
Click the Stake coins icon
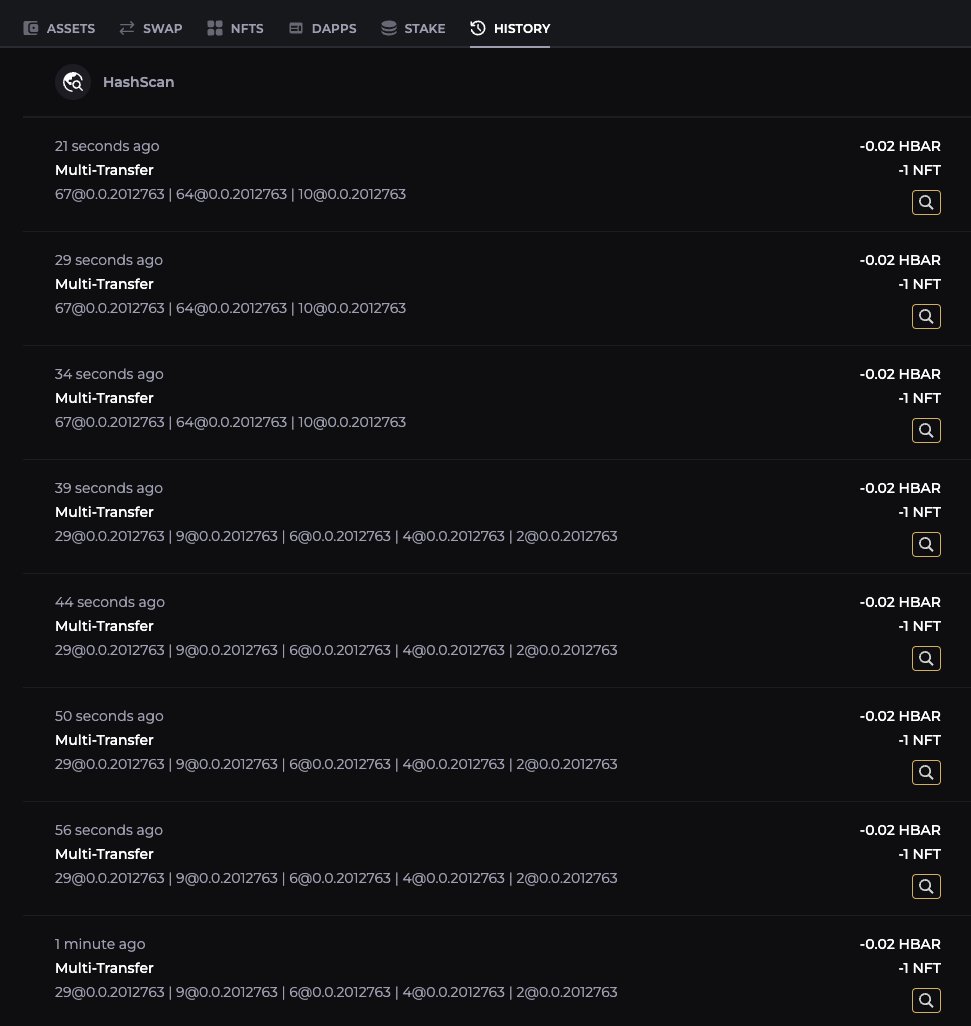point(389,27)
